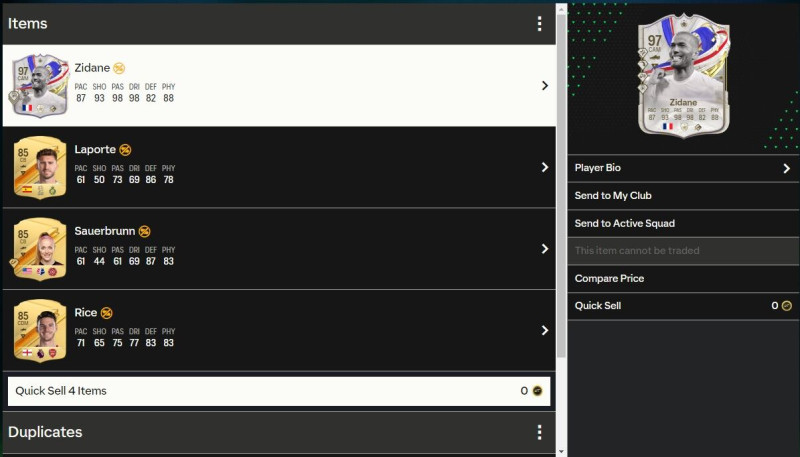Click the Items section heading
This screenshot has height=457, width=800.
(x=28, y=23)
